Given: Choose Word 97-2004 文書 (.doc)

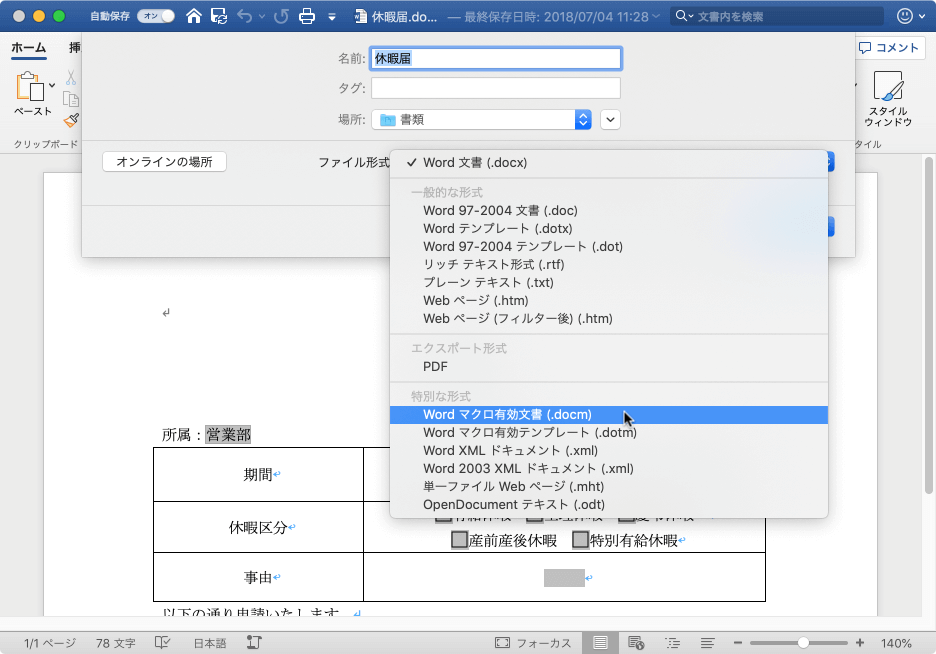Looking at the screenshot, I should coord(609,211).
